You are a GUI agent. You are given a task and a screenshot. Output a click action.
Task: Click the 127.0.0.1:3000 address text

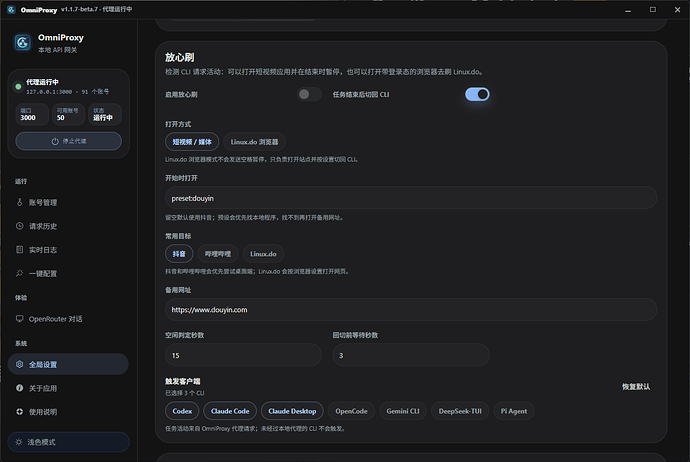point(48,92)
